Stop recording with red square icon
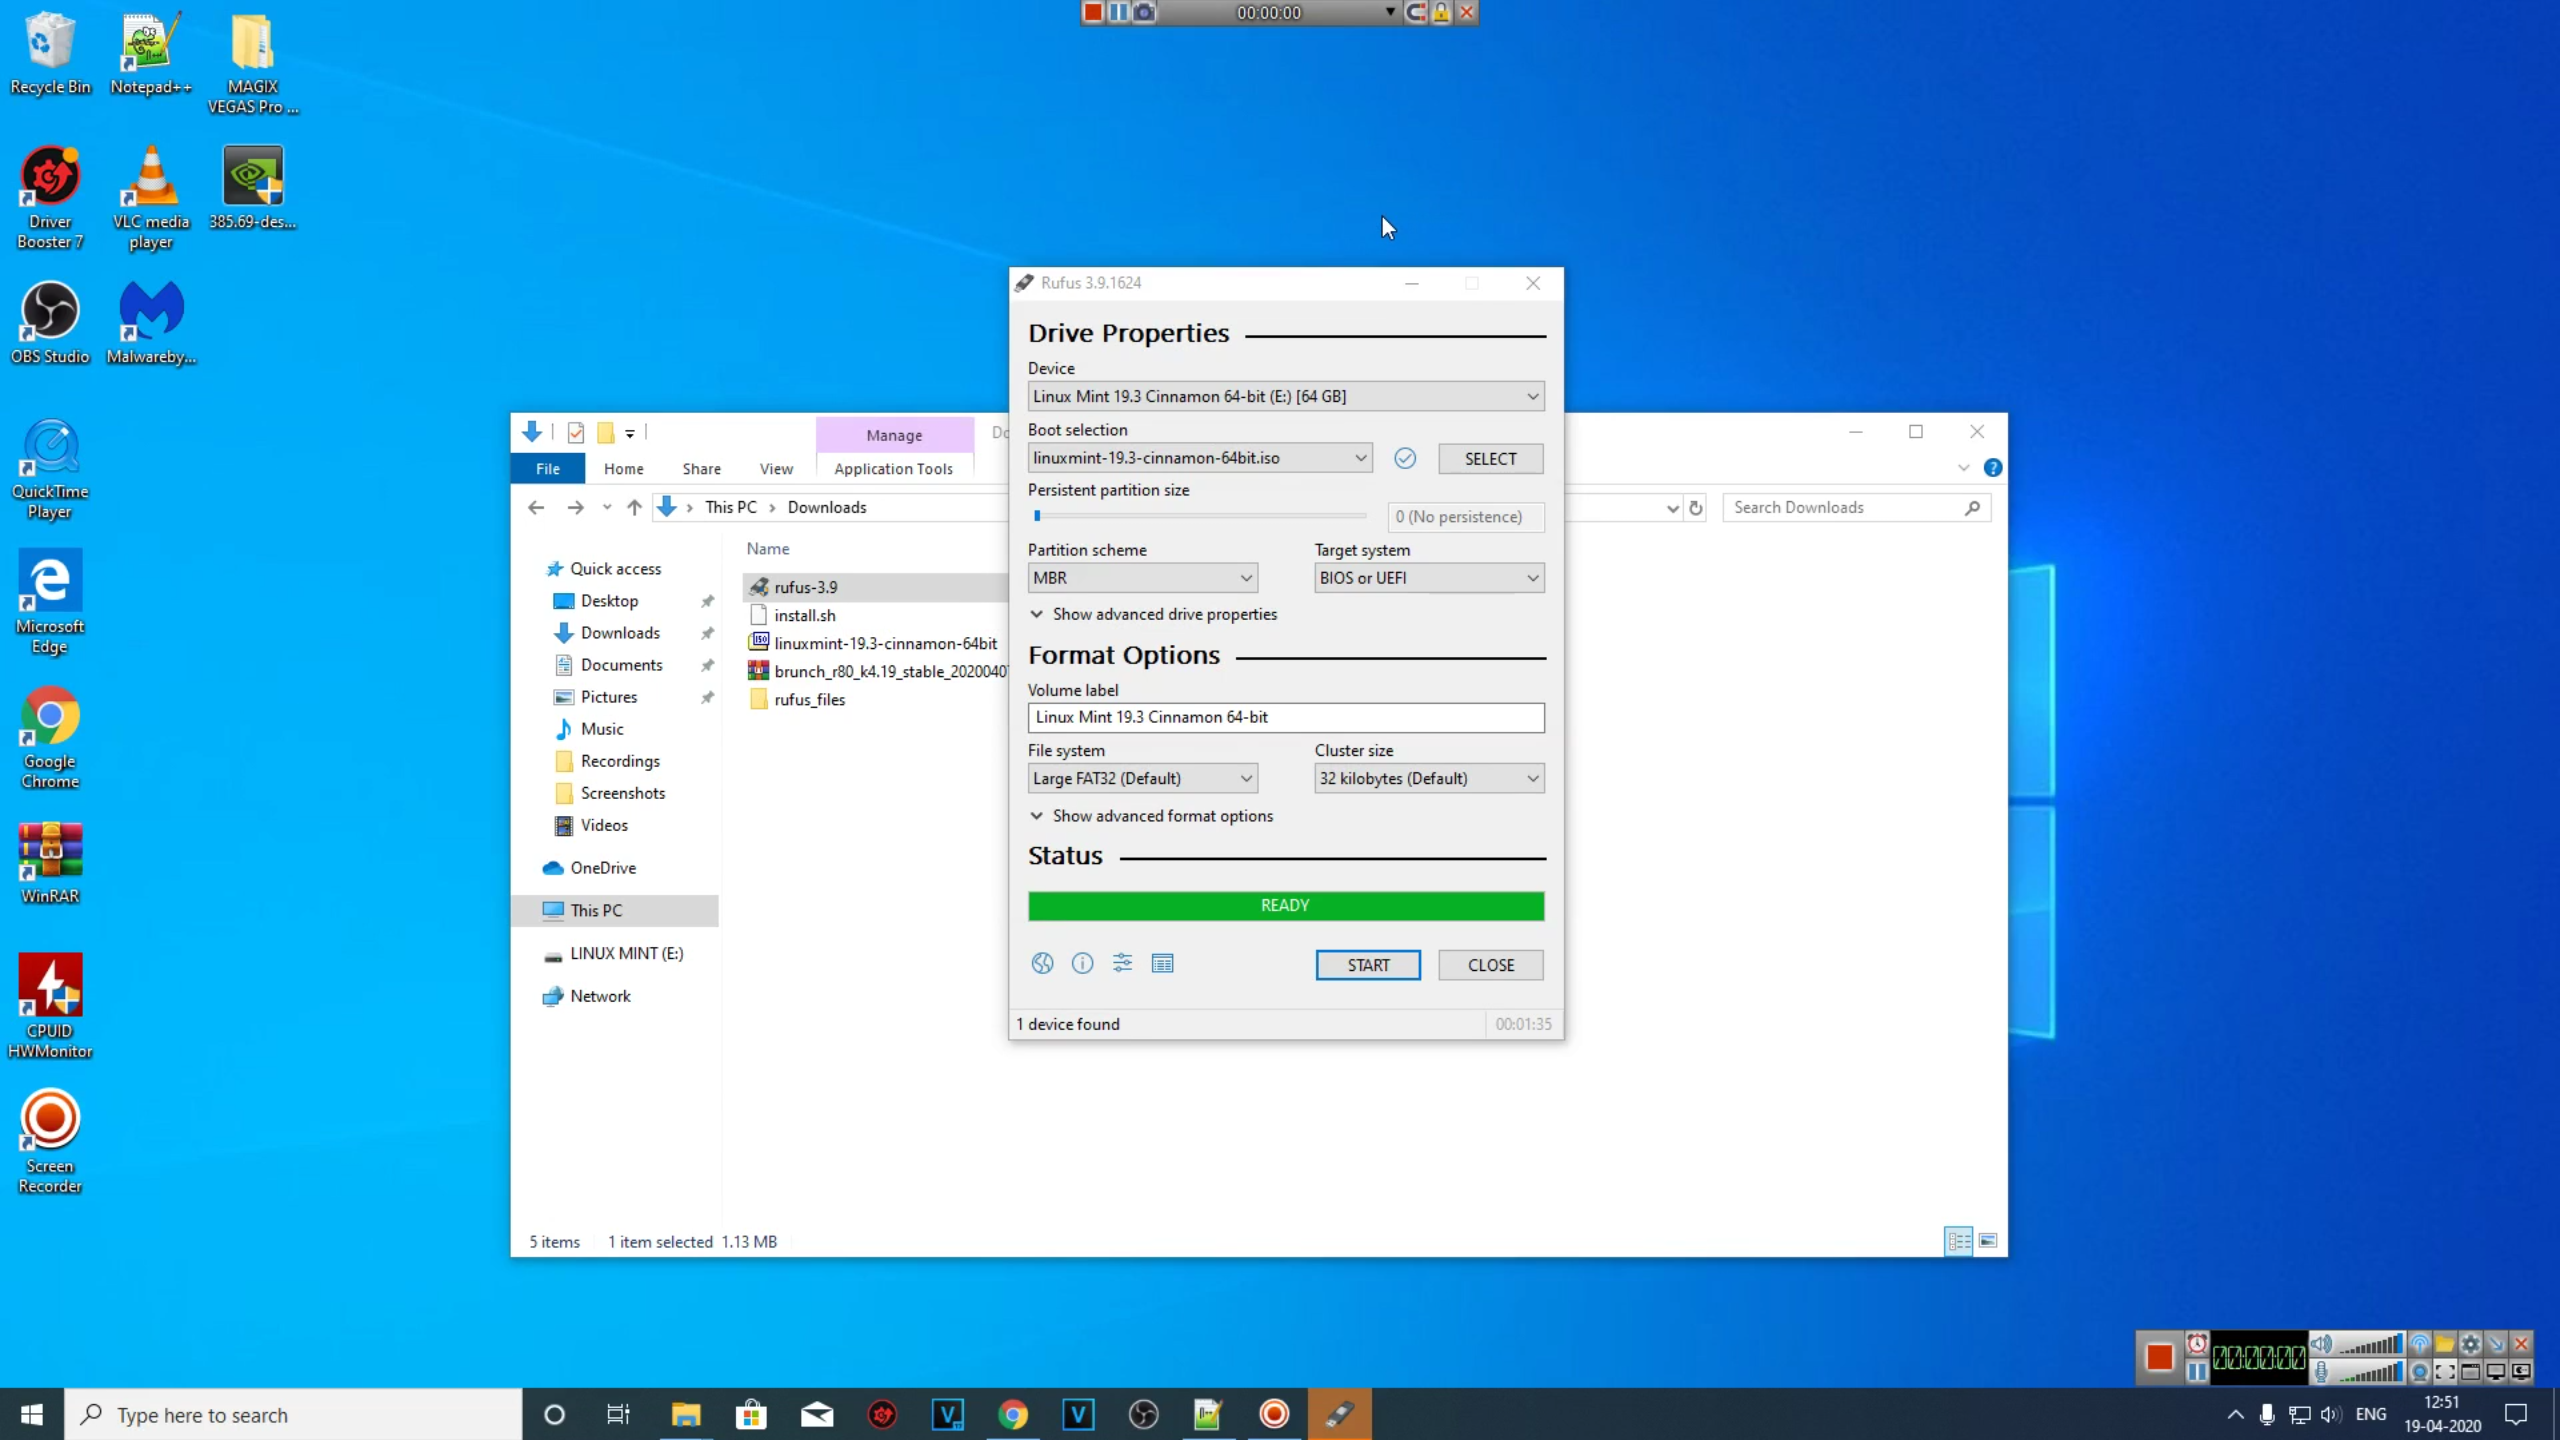 tap(2159, 1357)
